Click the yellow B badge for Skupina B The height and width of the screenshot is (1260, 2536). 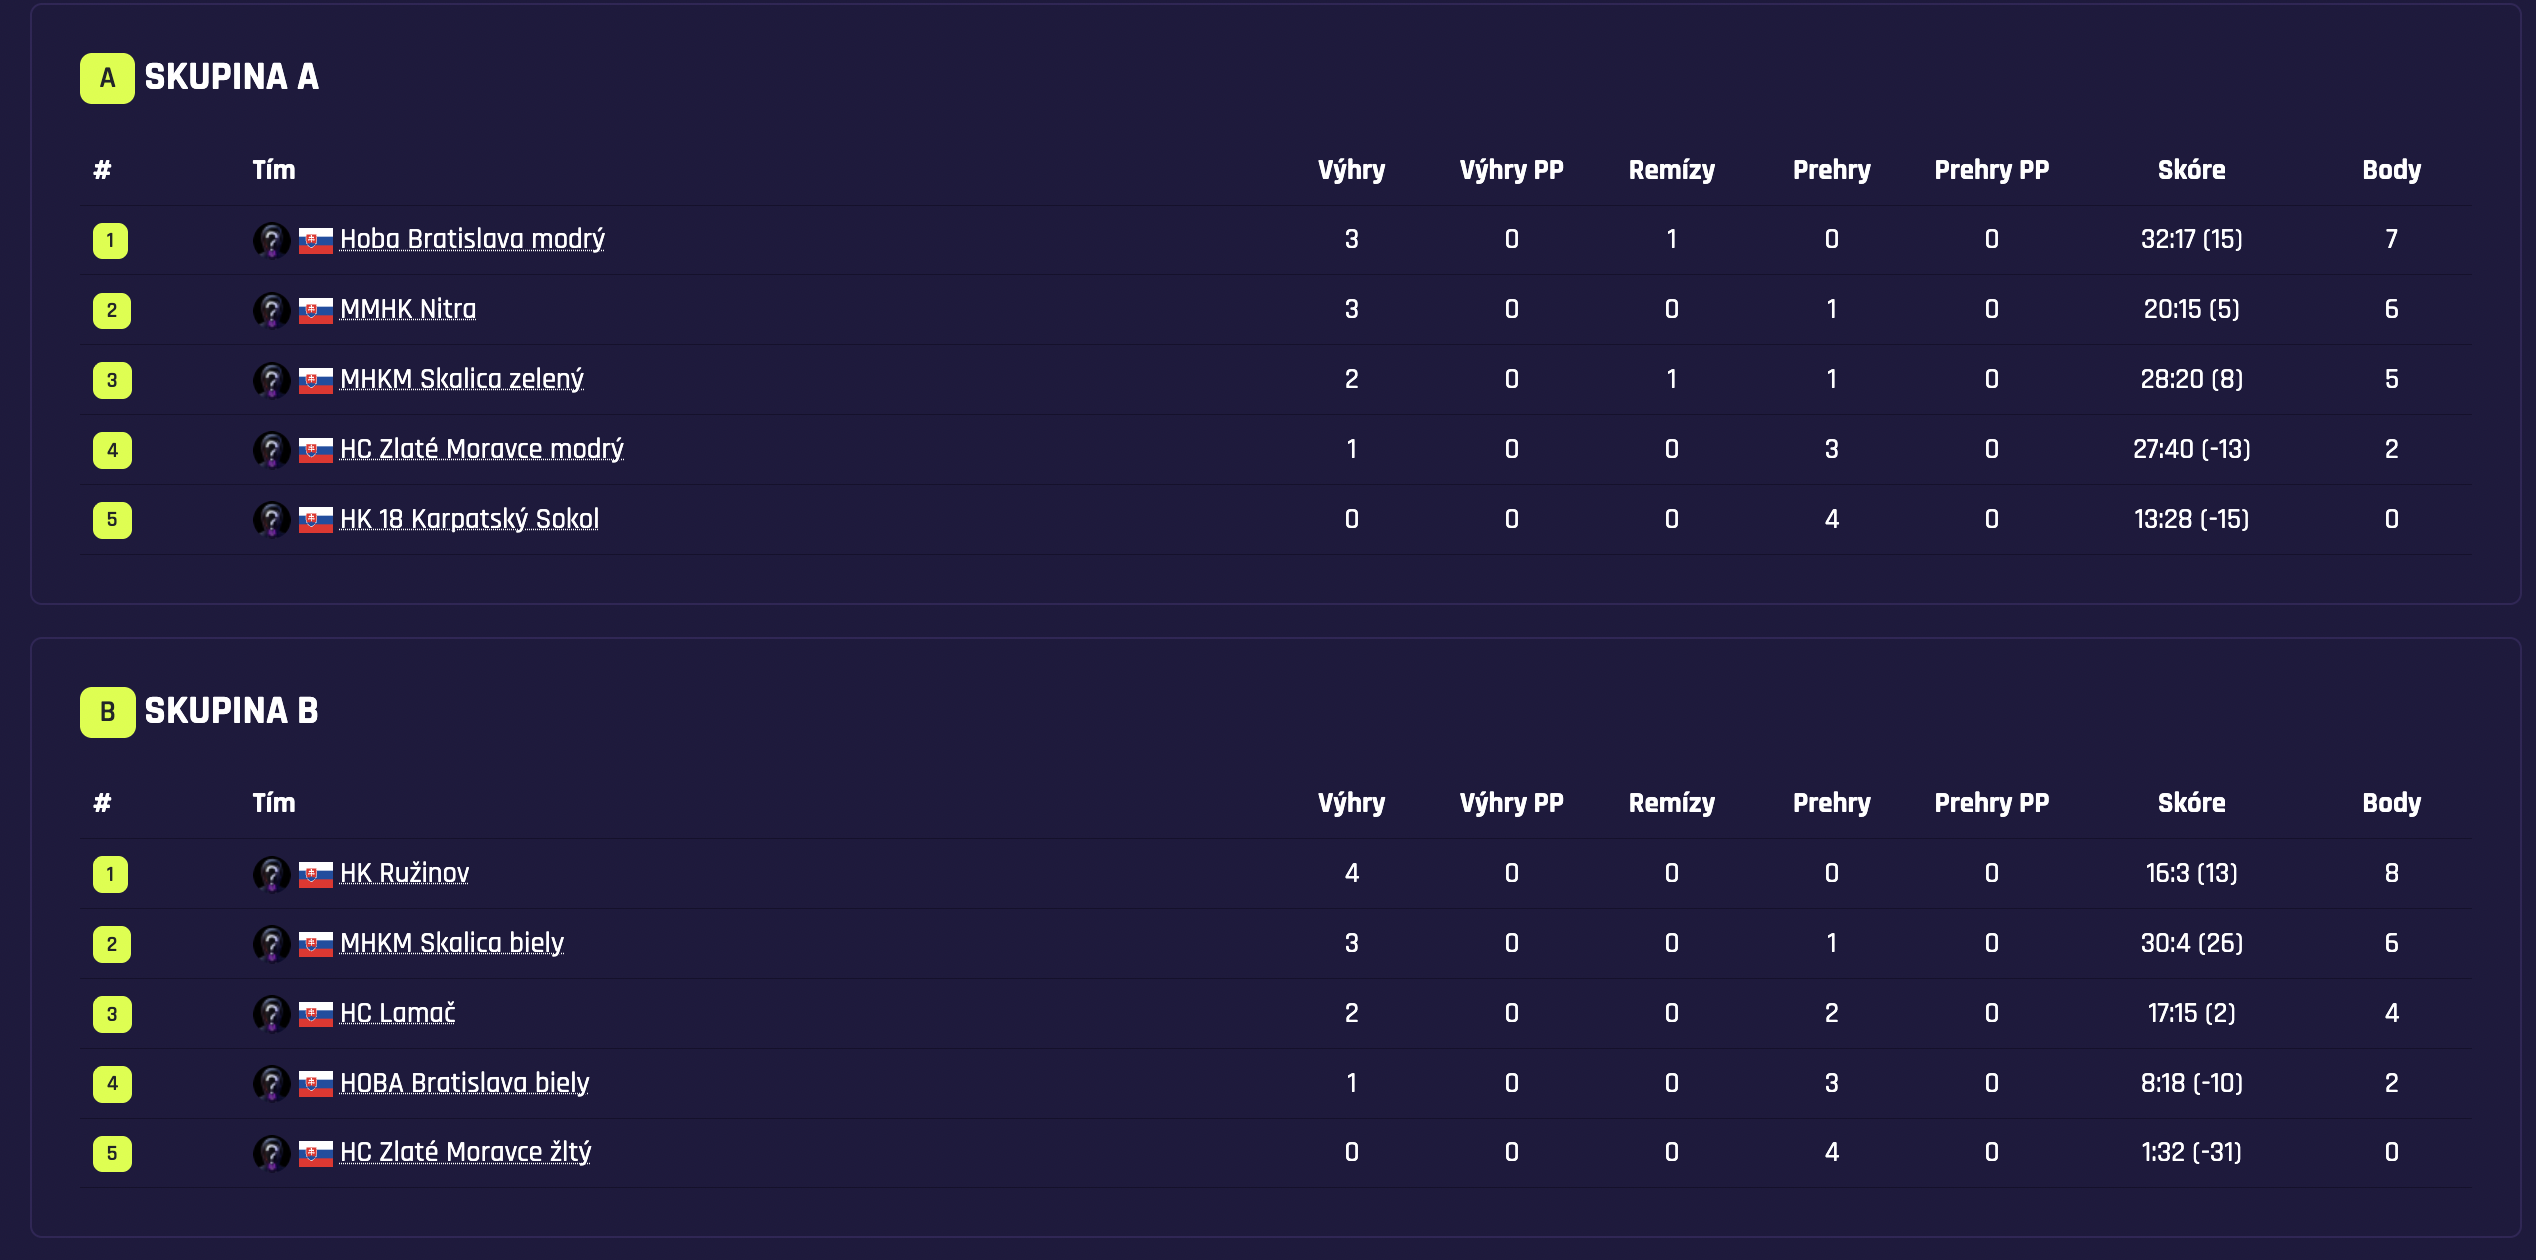click(107, 712)
